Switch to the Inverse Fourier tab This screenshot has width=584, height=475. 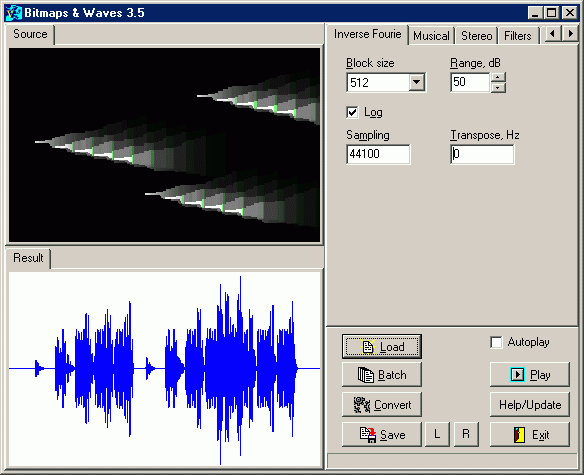367,34
